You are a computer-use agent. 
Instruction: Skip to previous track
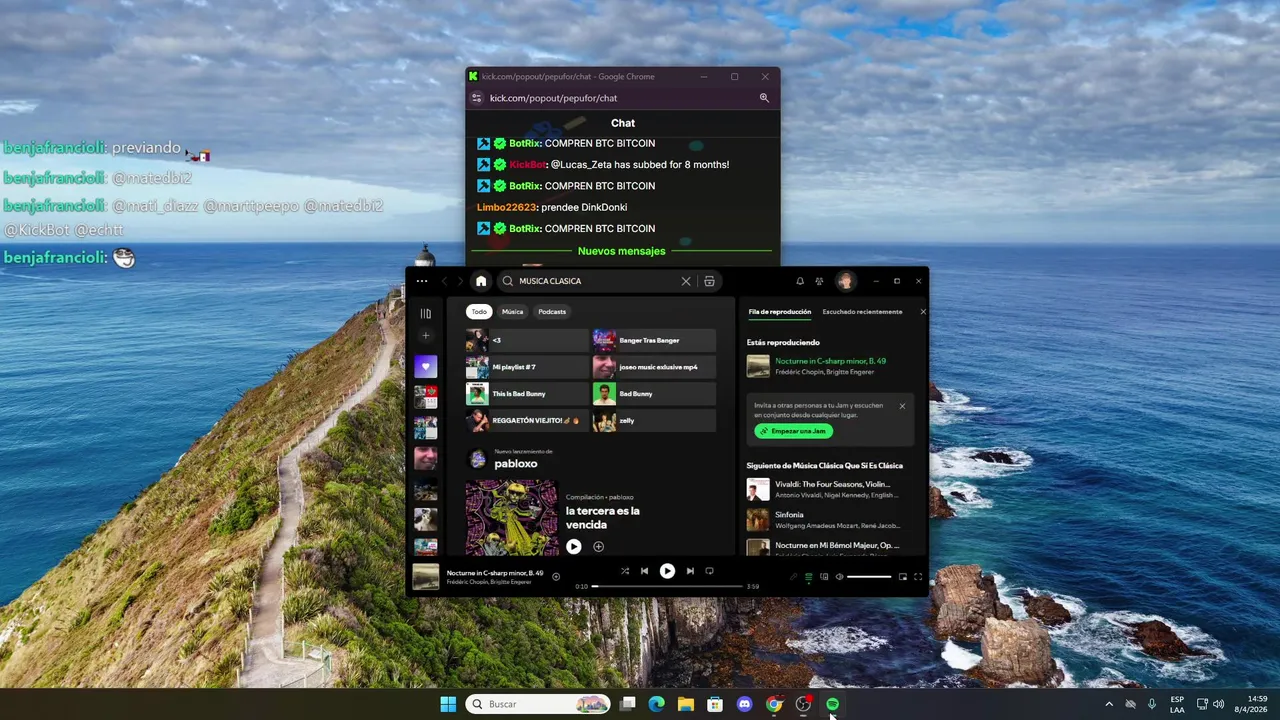tap(644, 571)
